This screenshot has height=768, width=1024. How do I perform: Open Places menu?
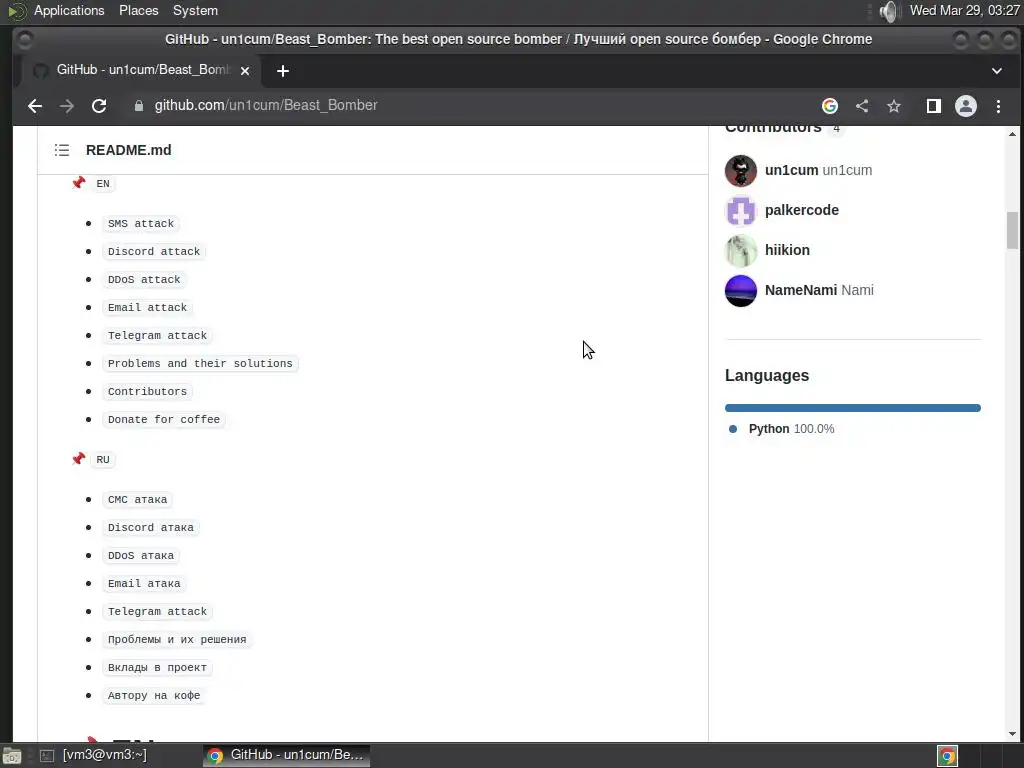click(x=138, y=10)
